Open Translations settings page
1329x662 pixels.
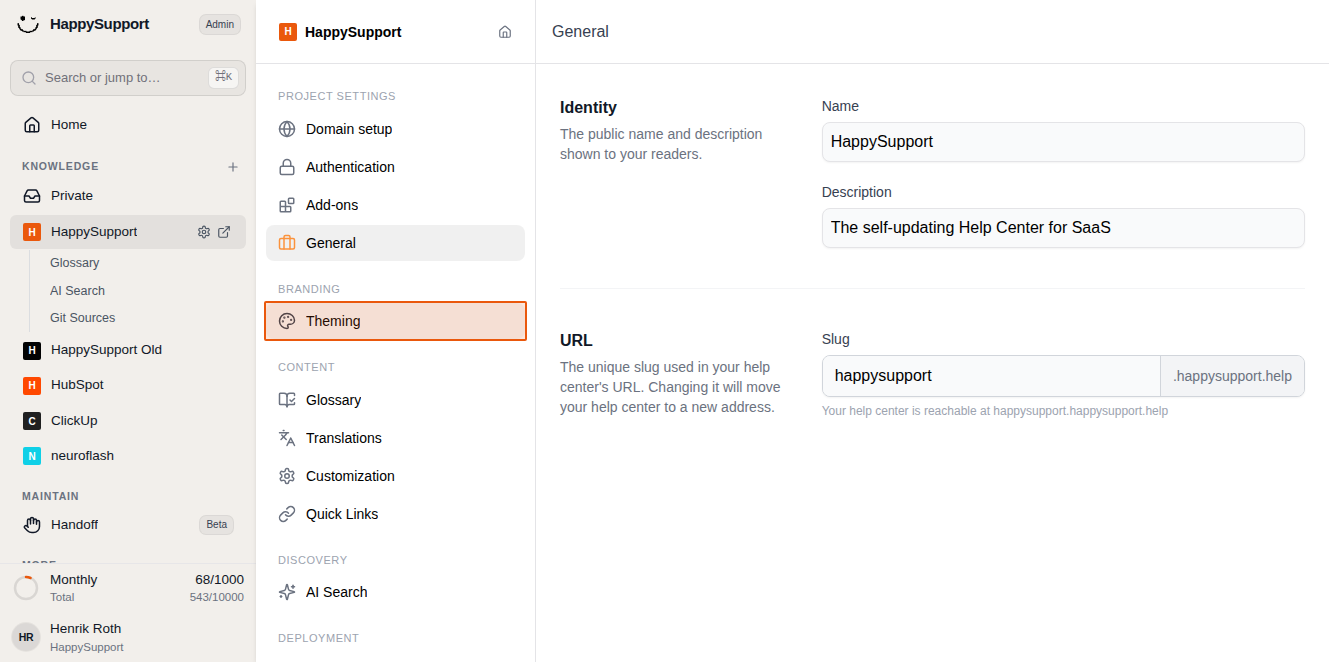tap(395, 438)
